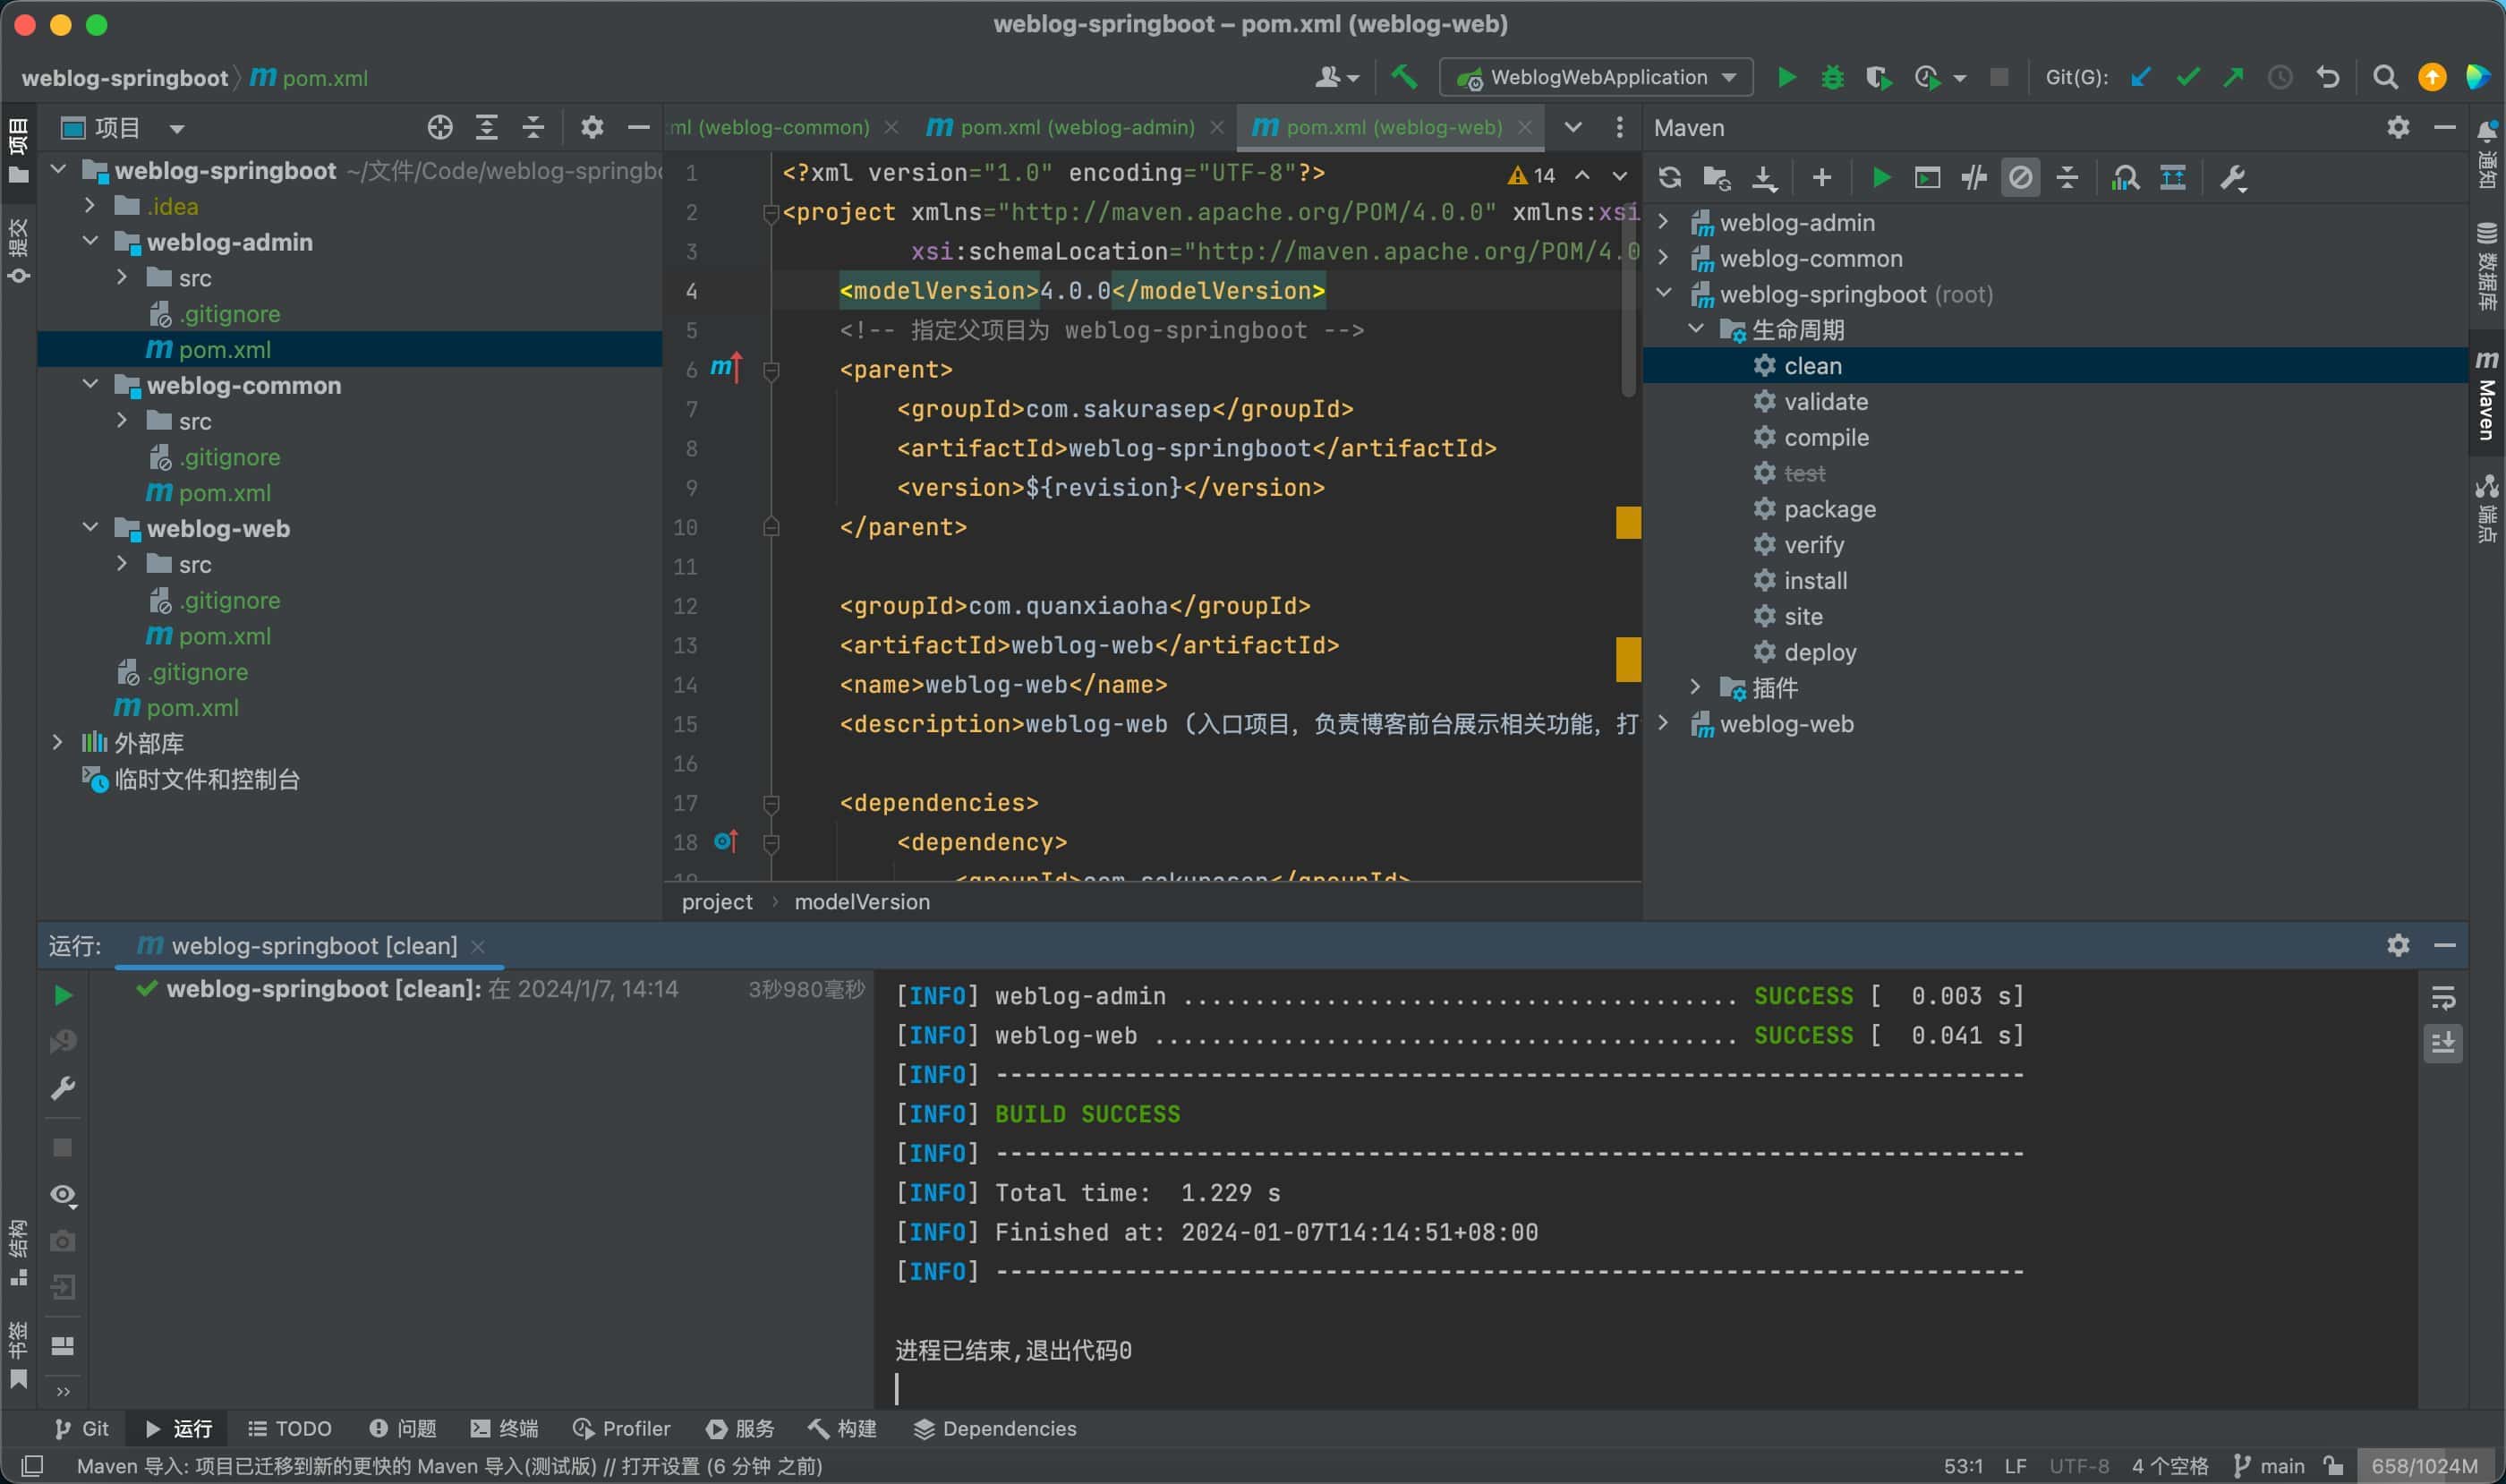Image resolution: width=2506 pixels, height=1484 pixels.
Task: Open Maven build tool settings wrench
Action: tap(2233, 178)
